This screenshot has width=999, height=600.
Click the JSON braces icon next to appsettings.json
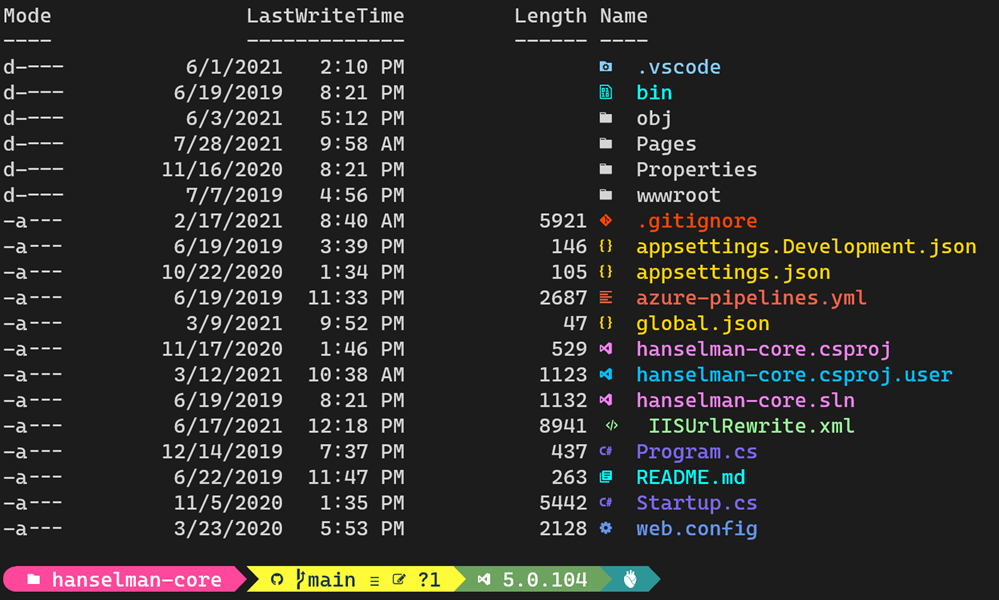coord(608,271)
